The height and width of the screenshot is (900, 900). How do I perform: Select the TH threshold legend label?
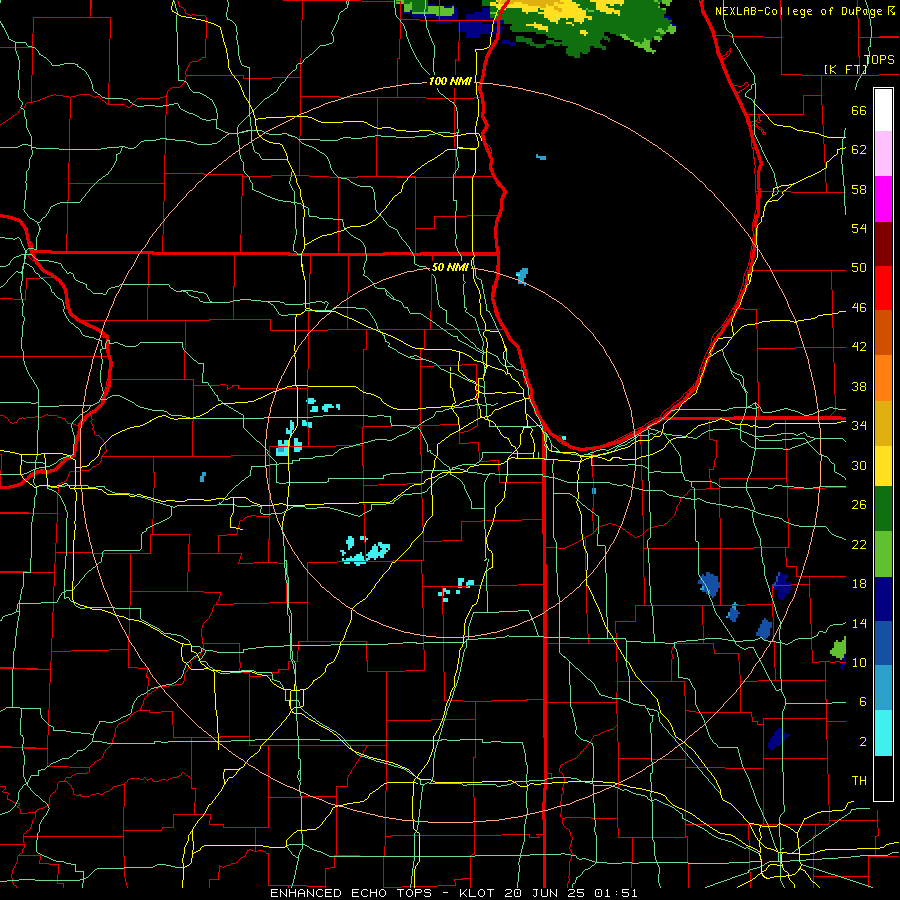859,781
